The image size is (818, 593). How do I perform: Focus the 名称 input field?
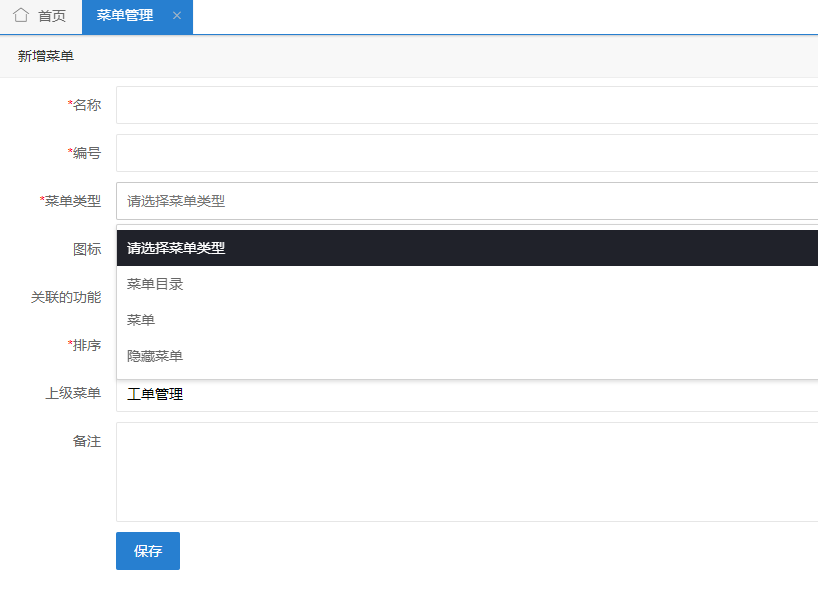466,105
